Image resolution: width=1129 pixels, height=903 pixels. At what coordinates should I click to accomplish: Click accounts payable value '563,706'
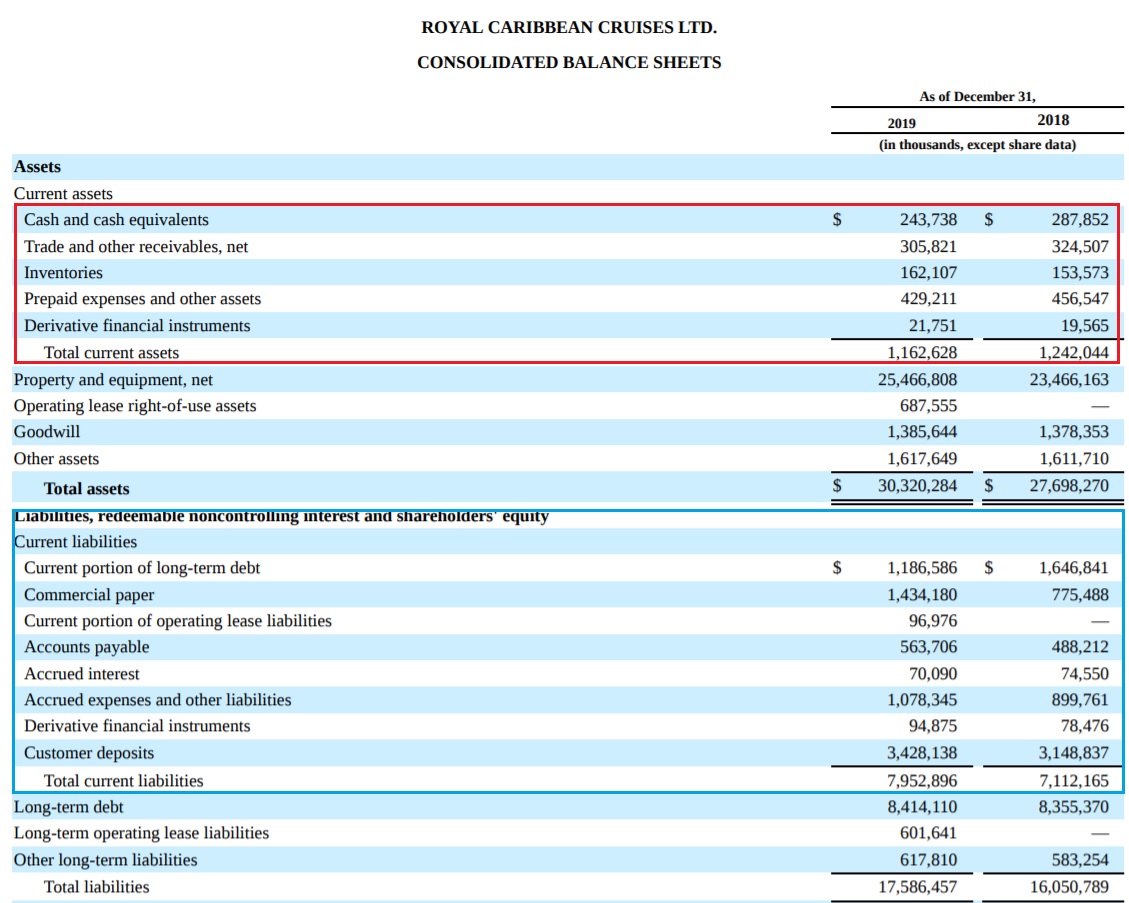(928, 647)
